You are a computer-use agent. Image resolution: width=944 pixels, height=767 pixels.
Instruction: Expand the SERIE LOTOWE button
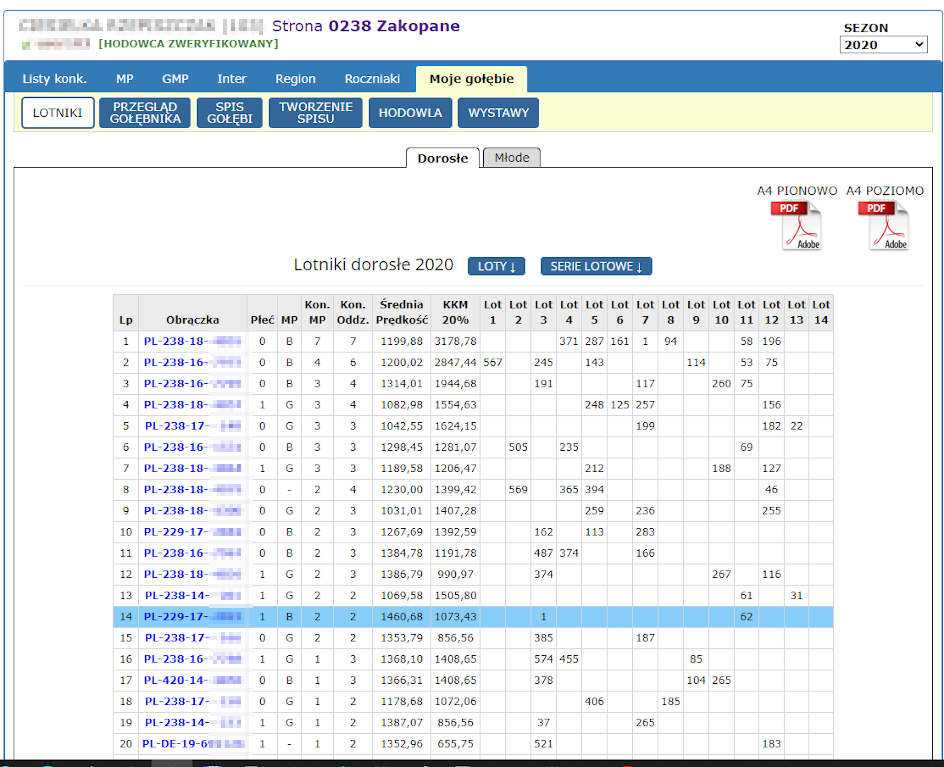click(x=596, y=266)
